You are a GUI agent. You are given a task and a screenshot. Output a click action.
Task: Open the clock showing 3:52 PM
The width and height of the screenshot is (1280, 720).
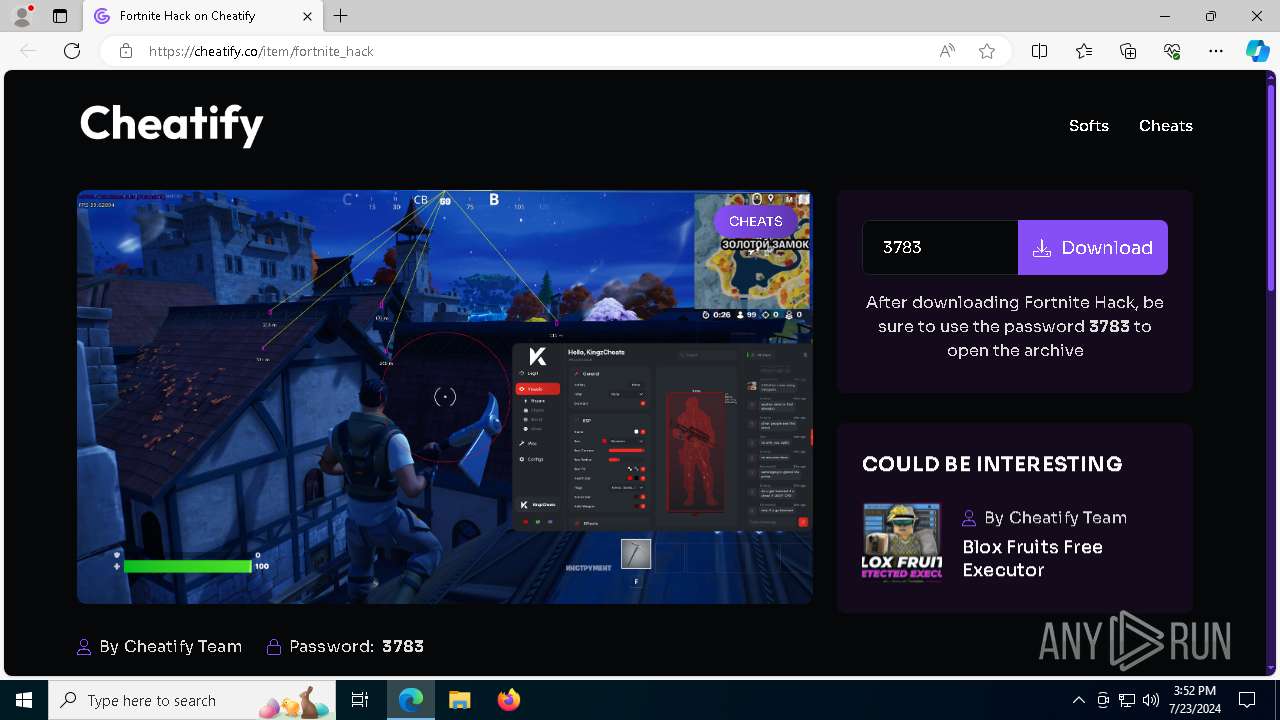1194,700
